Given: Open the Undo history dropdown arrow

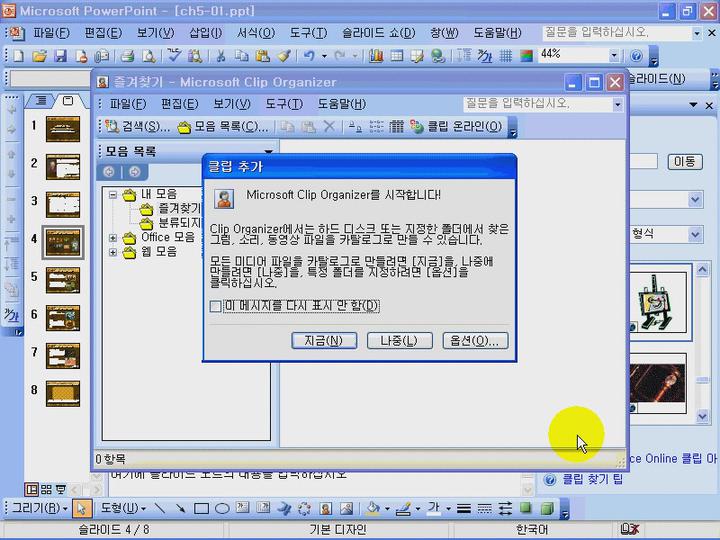Looking at the screenshot, I should tap(324, 56).
